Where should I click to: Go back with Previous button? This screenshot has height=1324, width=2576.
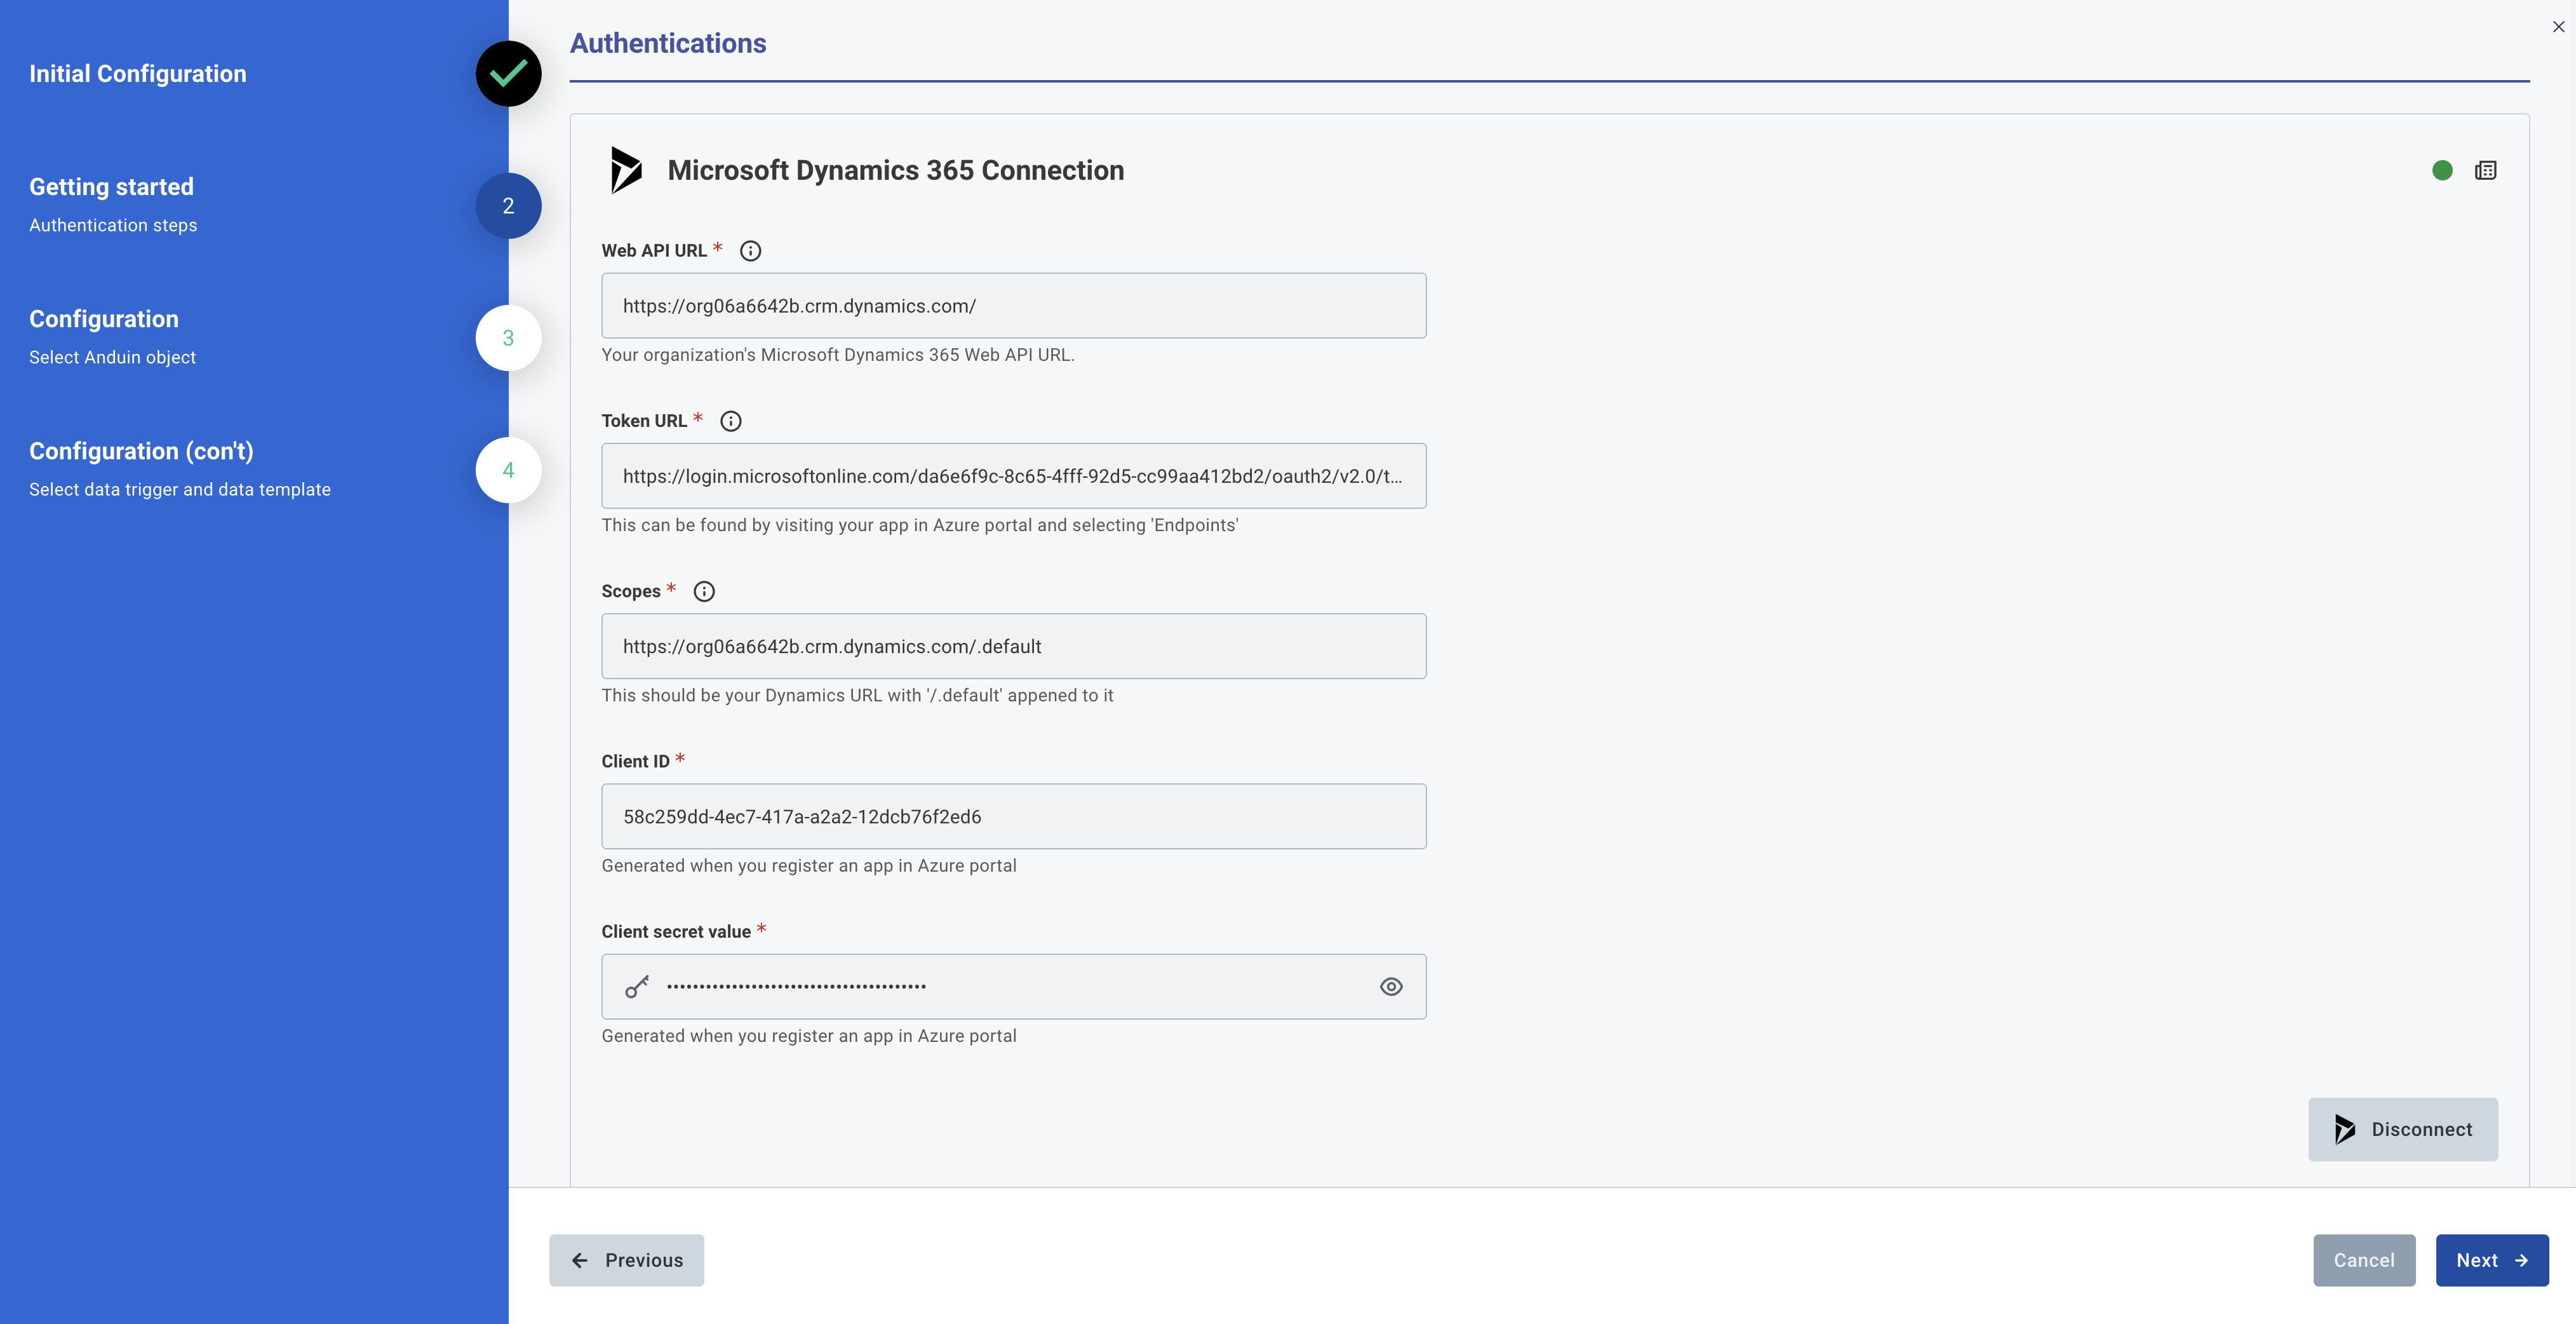tap(626, 1260)
